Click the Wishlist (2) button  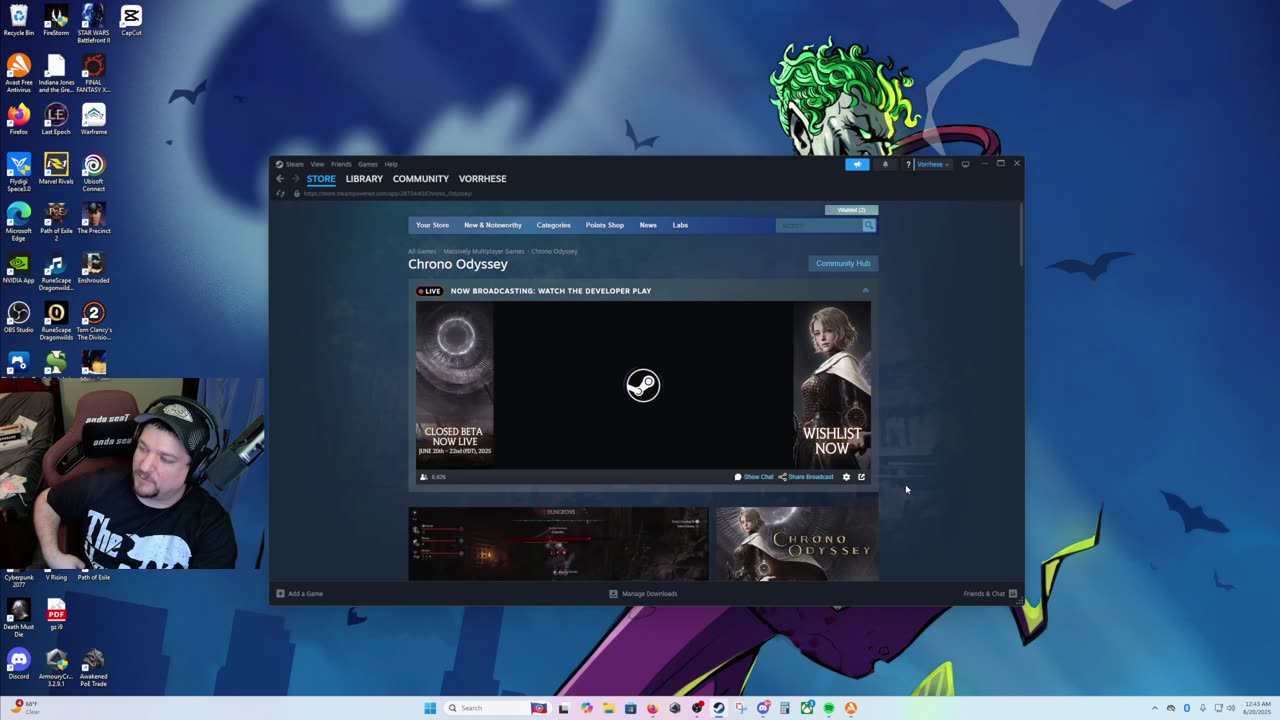(x=851, y=210)
